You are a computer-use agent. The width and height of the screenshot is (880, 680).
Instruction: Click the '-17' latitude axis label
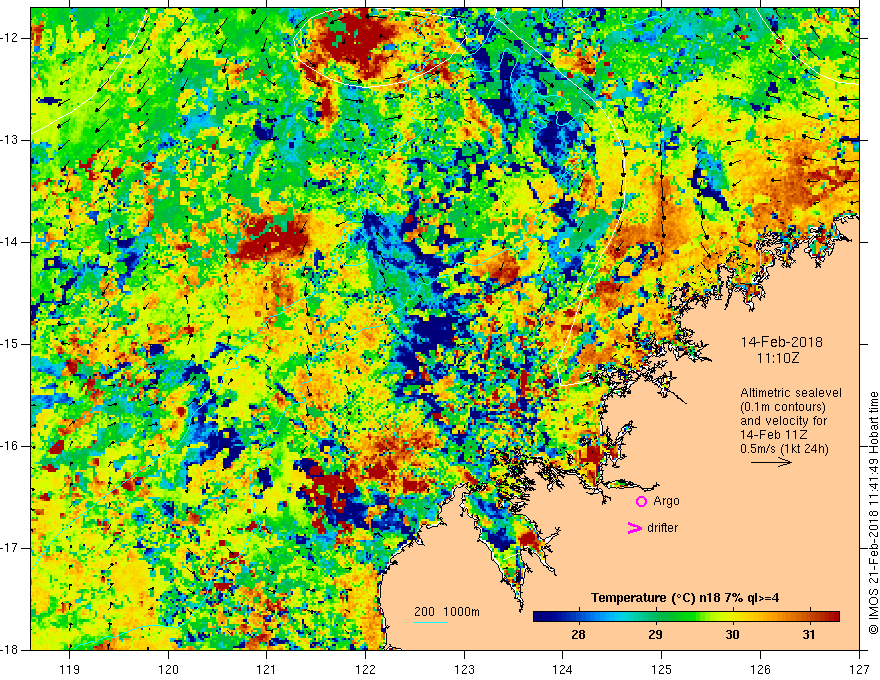pyautogui.click(x=10, y=548)
